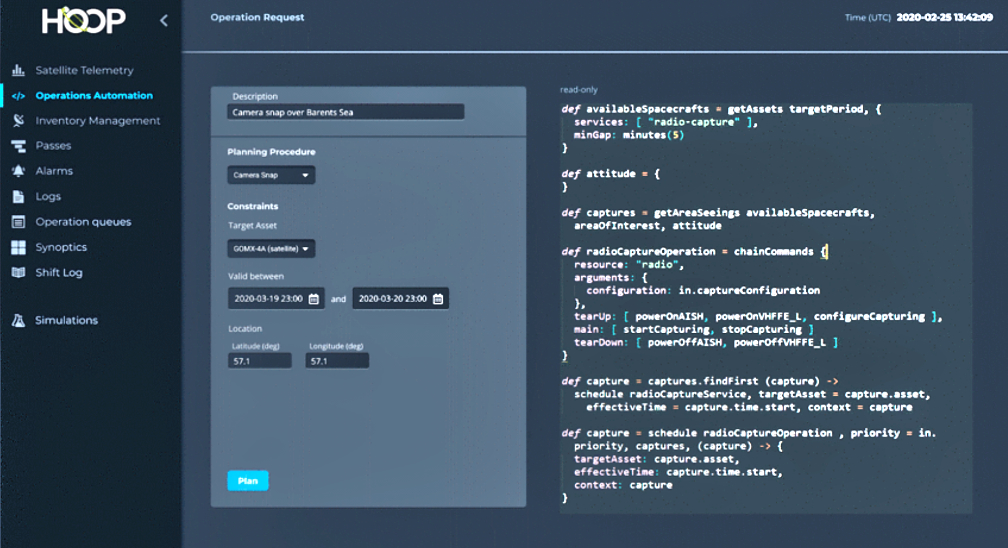1008x548 pixels.
Task: Open the Camera Snap planning procedure dropdown
Action: pos(271,175)
